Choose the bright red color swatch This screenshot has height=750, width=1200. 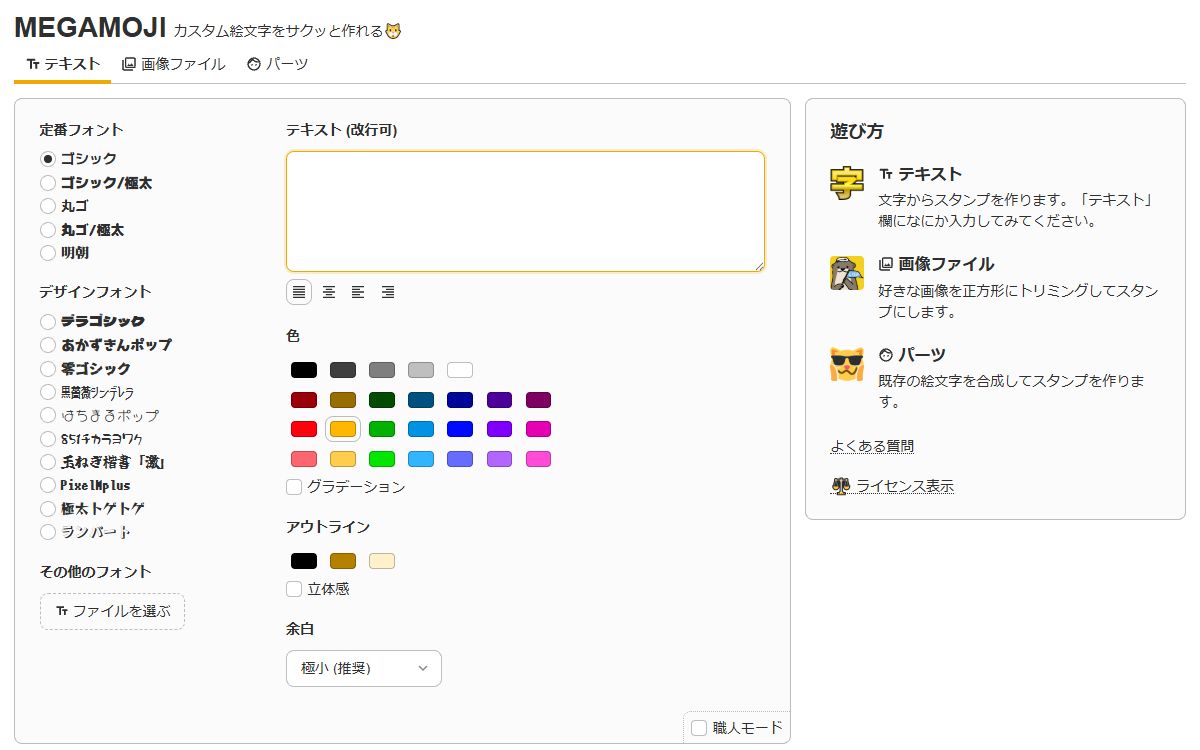304,429
